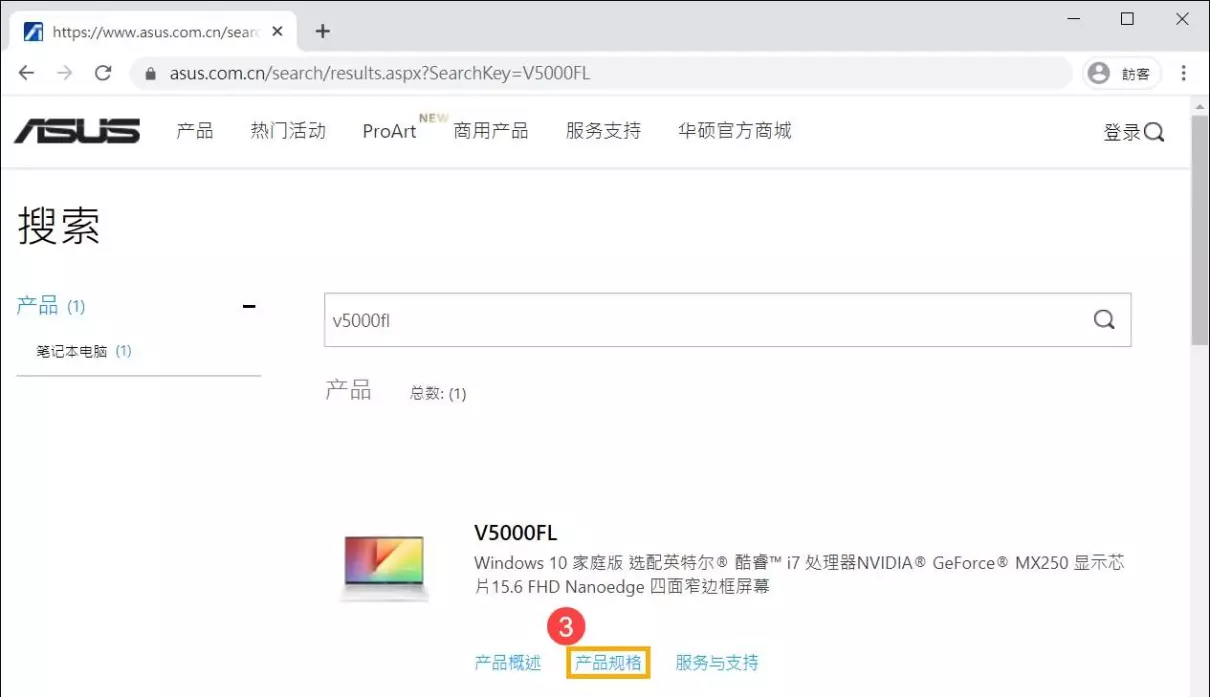Click the magnifier icon in the search box
1210x697 pixels.
pyautogui.click(x=1103, y=320)
